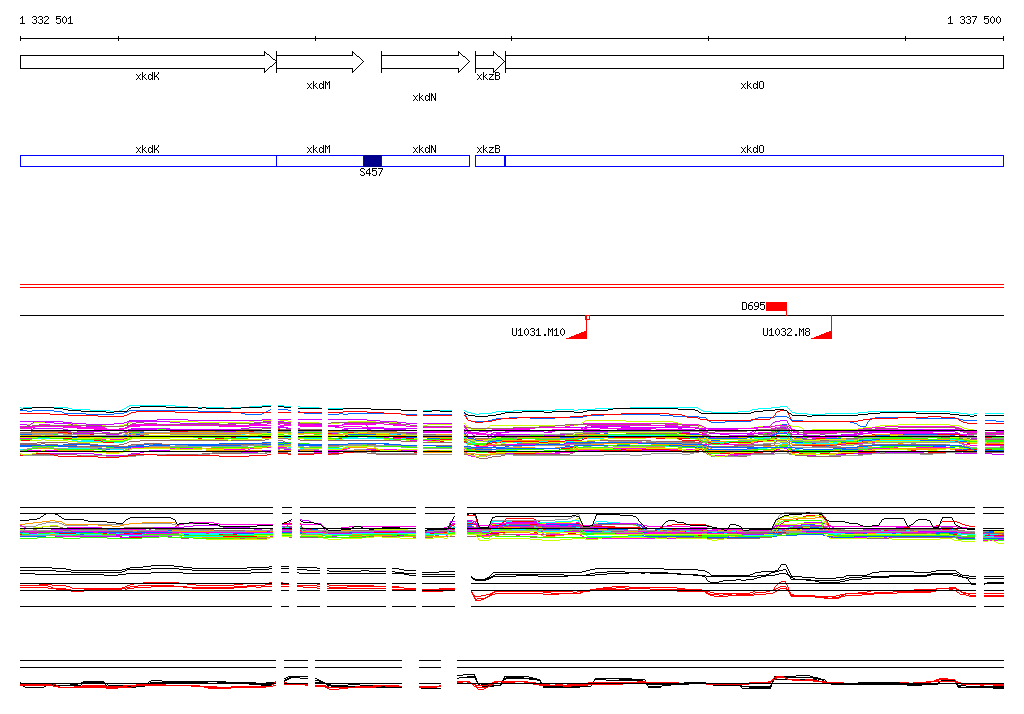This screenshot has width=1024, height=714.
Task: Click the xkzB blue transcript box
Action: pos(490,161)
